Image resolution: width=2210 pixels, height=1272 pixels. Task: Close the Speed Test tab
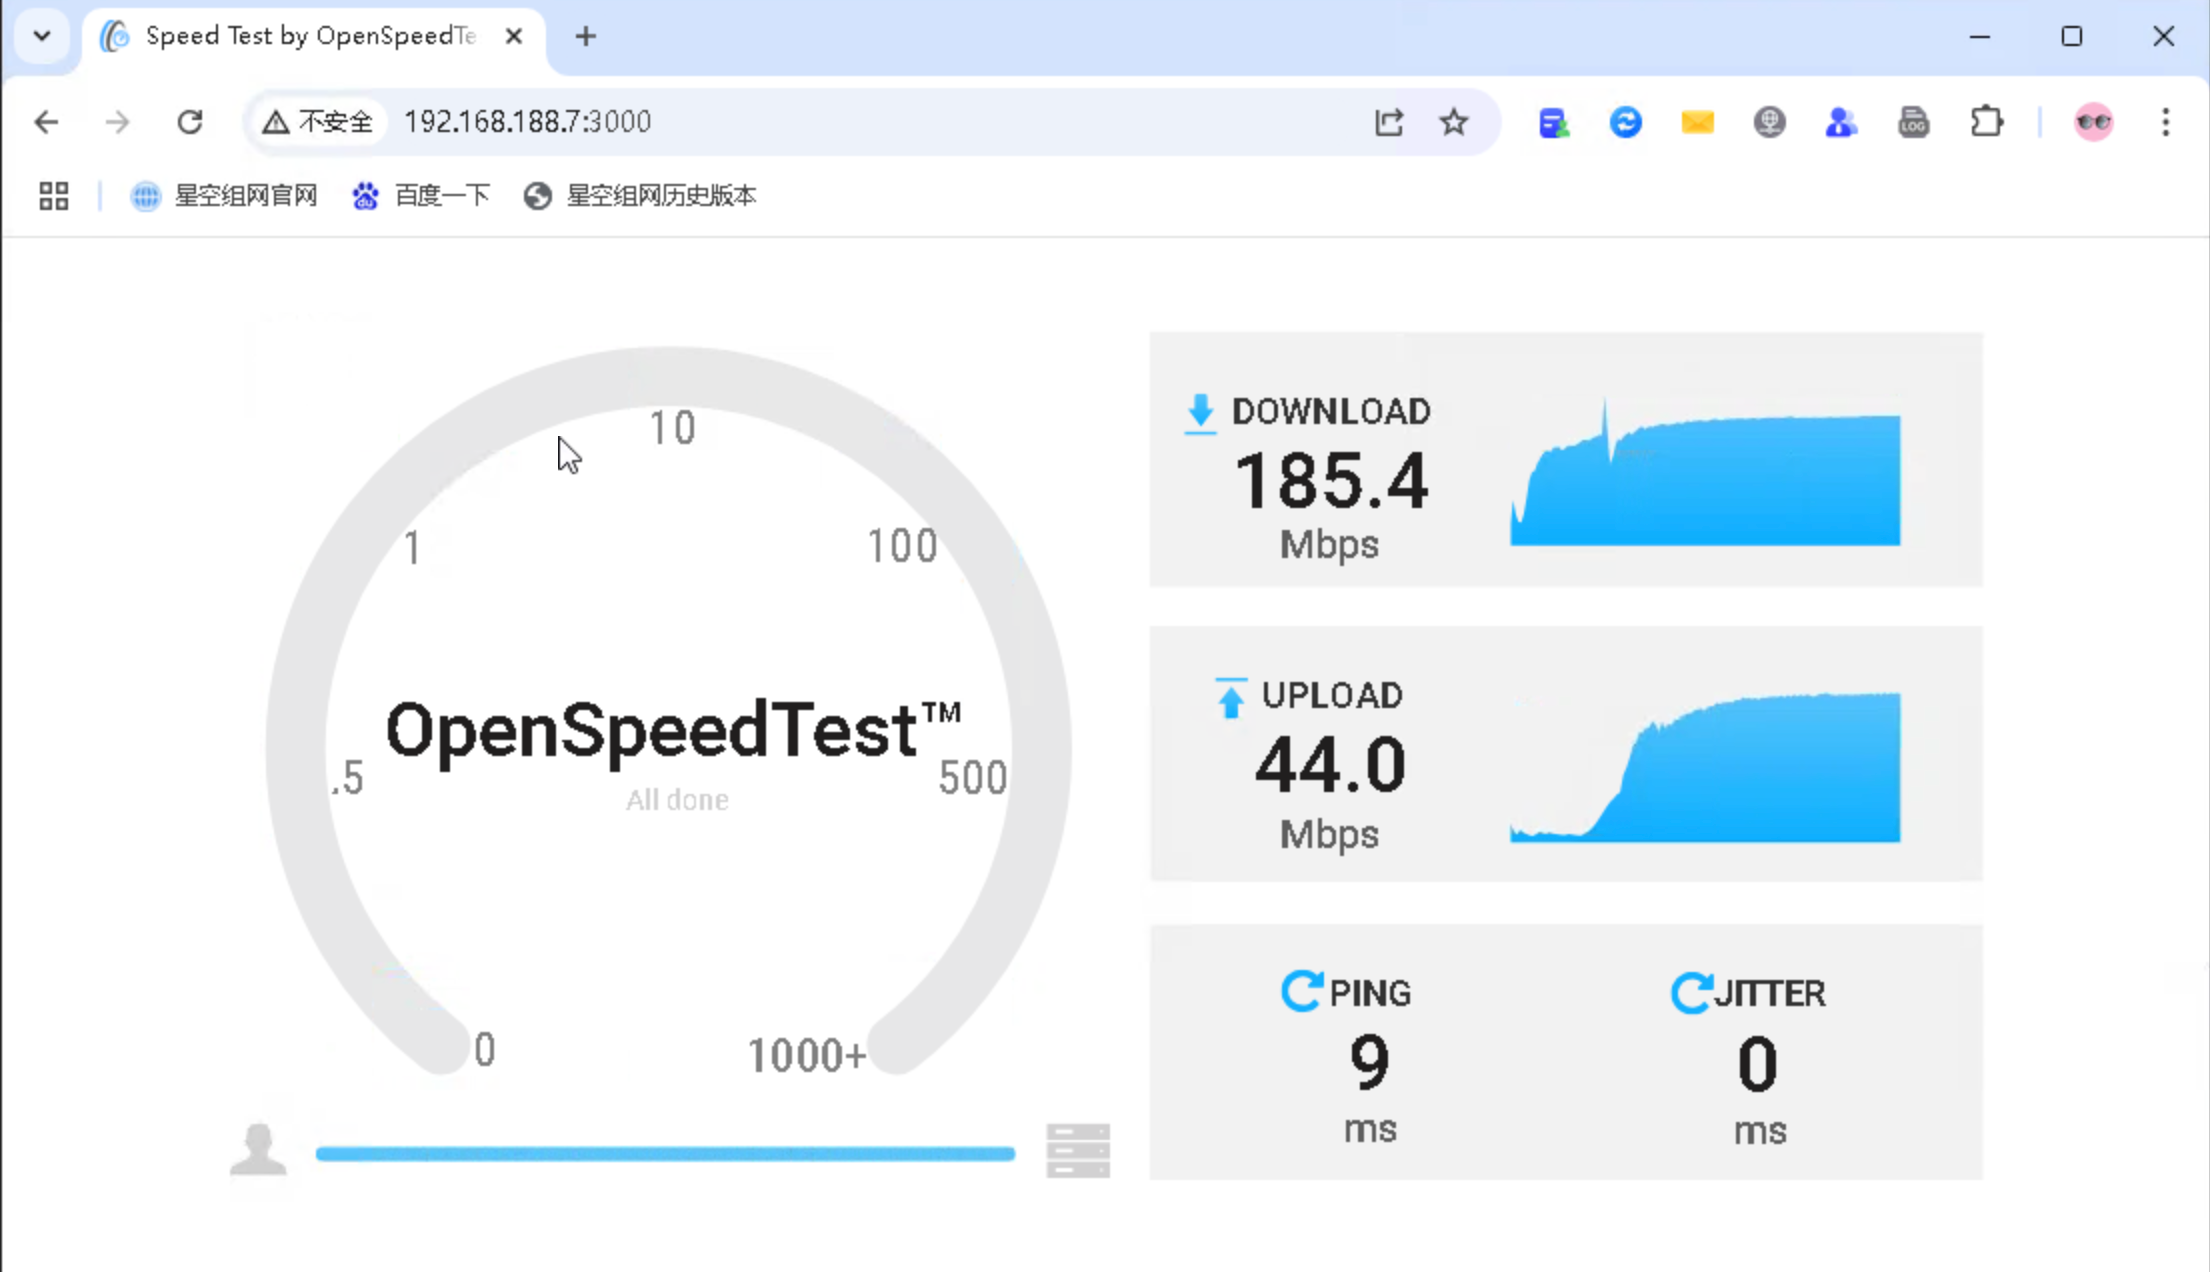514,36
